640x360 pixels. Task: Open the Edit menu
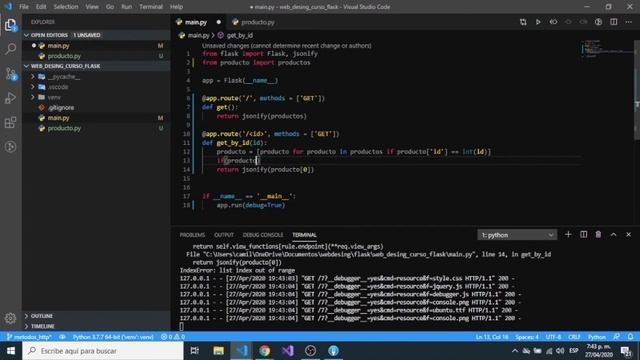41,7
